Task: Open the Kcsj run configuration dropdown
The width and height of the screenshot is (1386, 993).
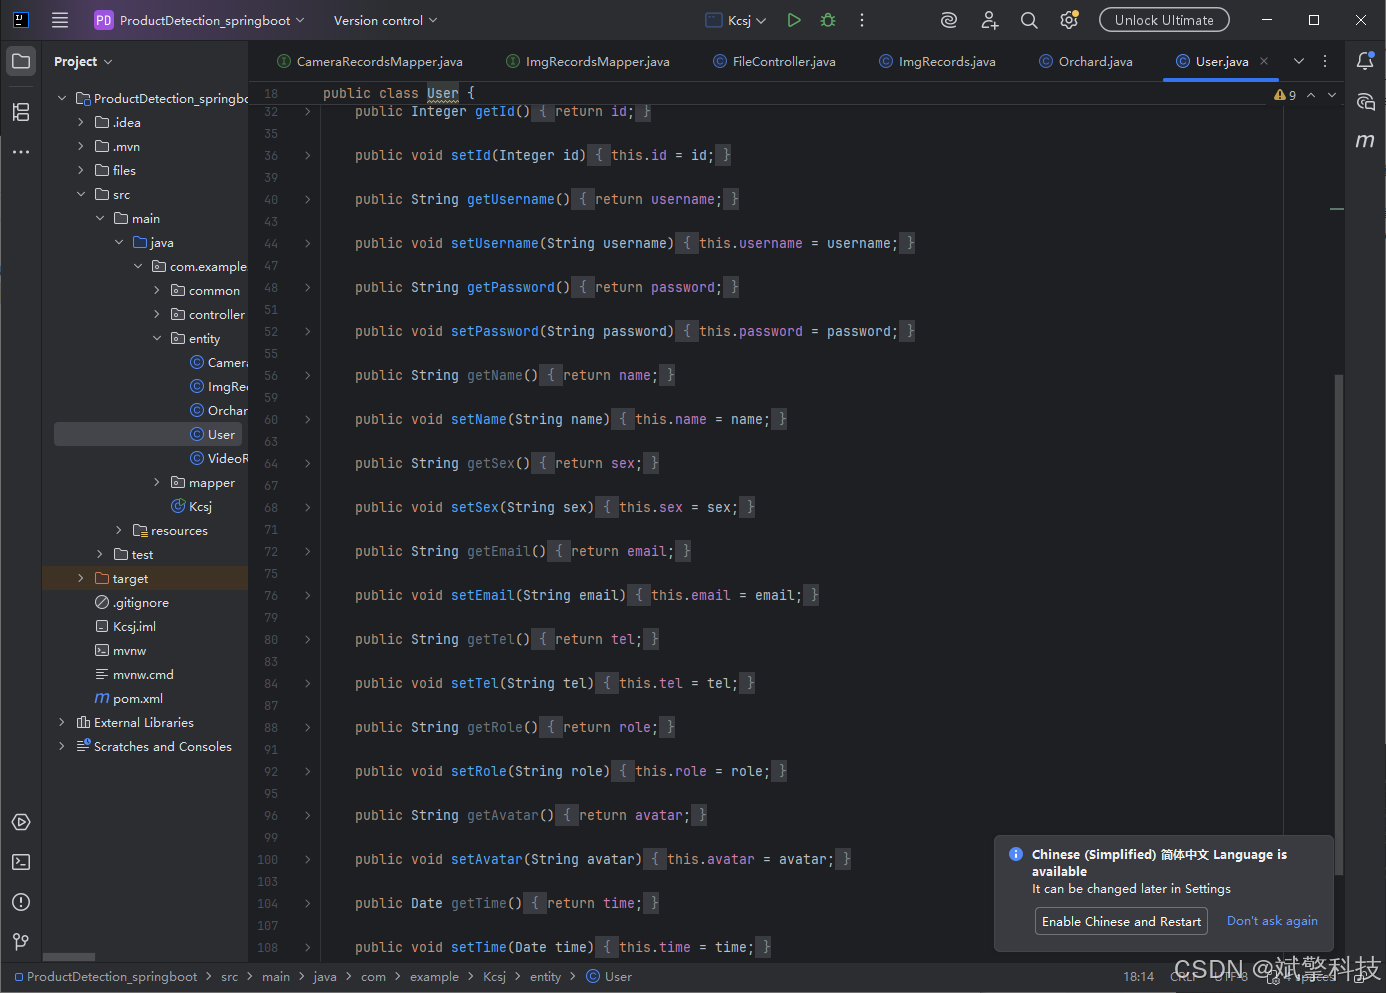Action: [x=737, y=20]
